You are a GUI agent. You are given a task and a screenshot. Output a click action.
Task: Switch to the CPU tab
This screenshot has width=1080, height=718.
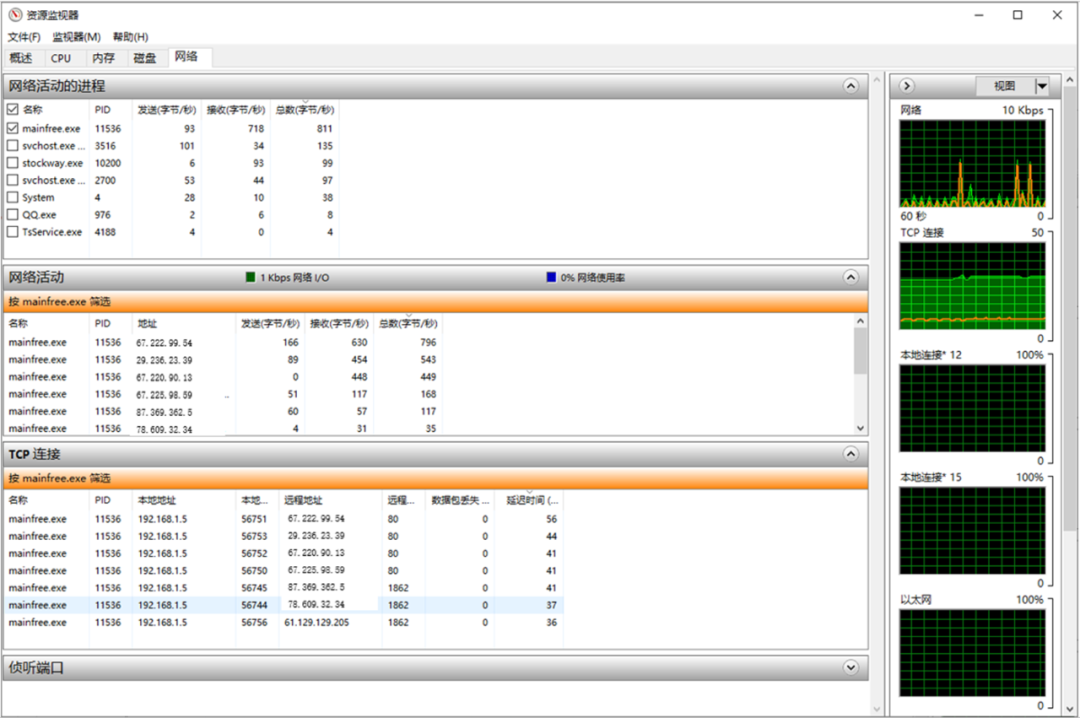click(61, 58)
